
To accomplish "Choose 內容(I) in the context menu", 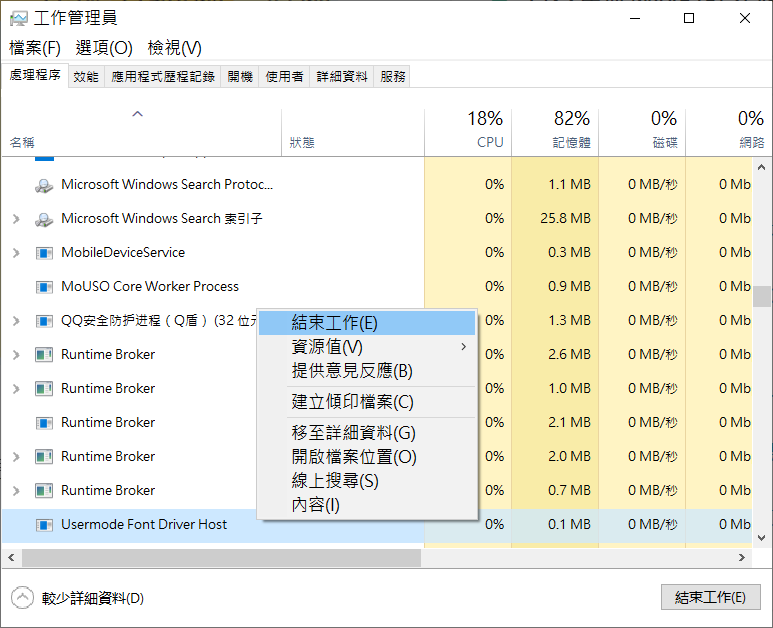I will coord(367,505).
